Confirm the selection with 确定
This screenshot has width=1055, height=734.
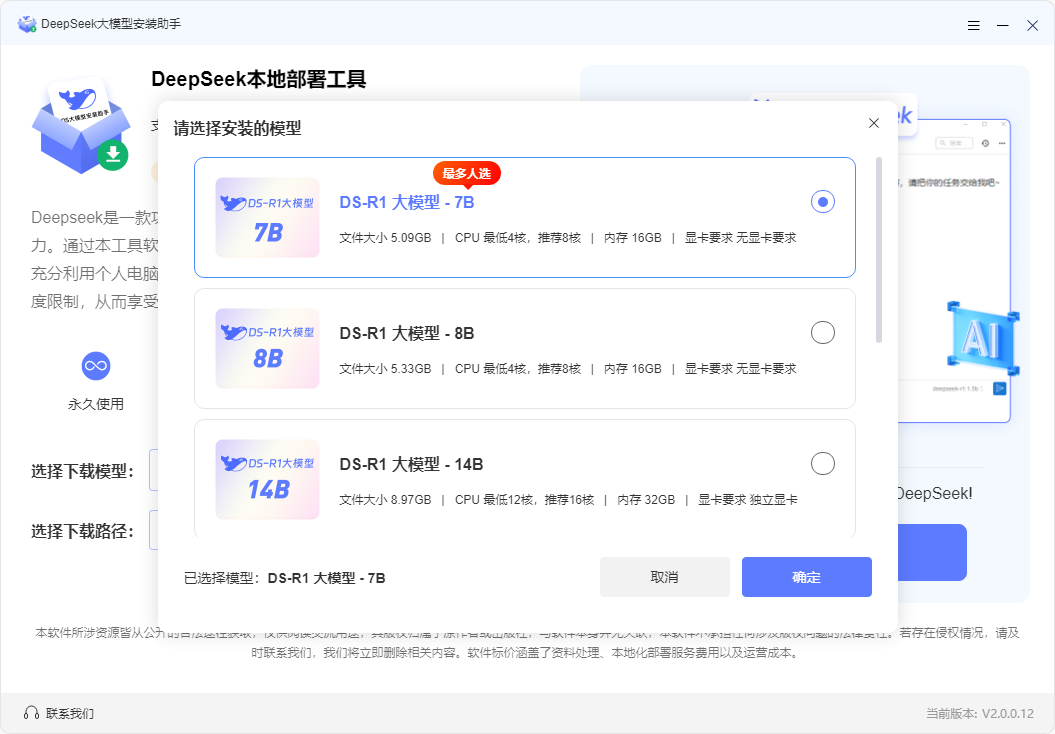[x=806, y=577]
